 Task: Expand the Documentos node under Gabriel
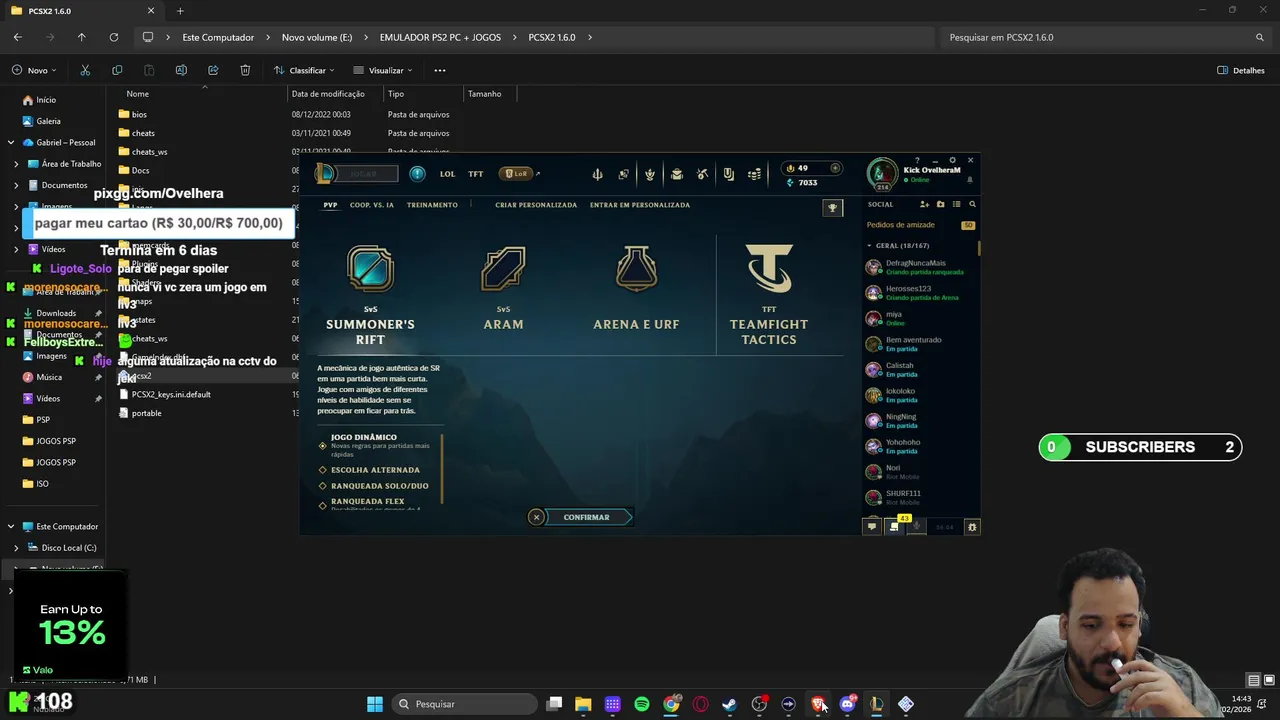click(x=16, y=185)
